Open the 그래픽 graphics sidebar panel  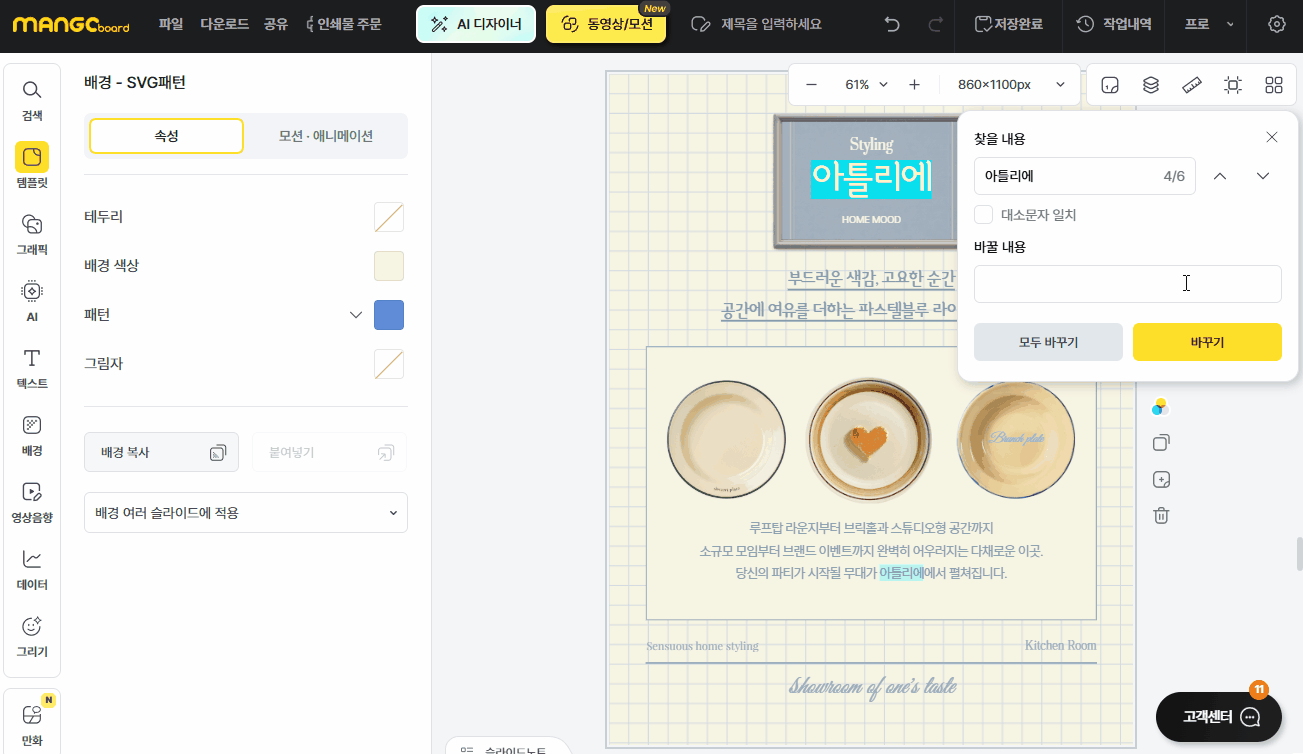pos(32,233)
